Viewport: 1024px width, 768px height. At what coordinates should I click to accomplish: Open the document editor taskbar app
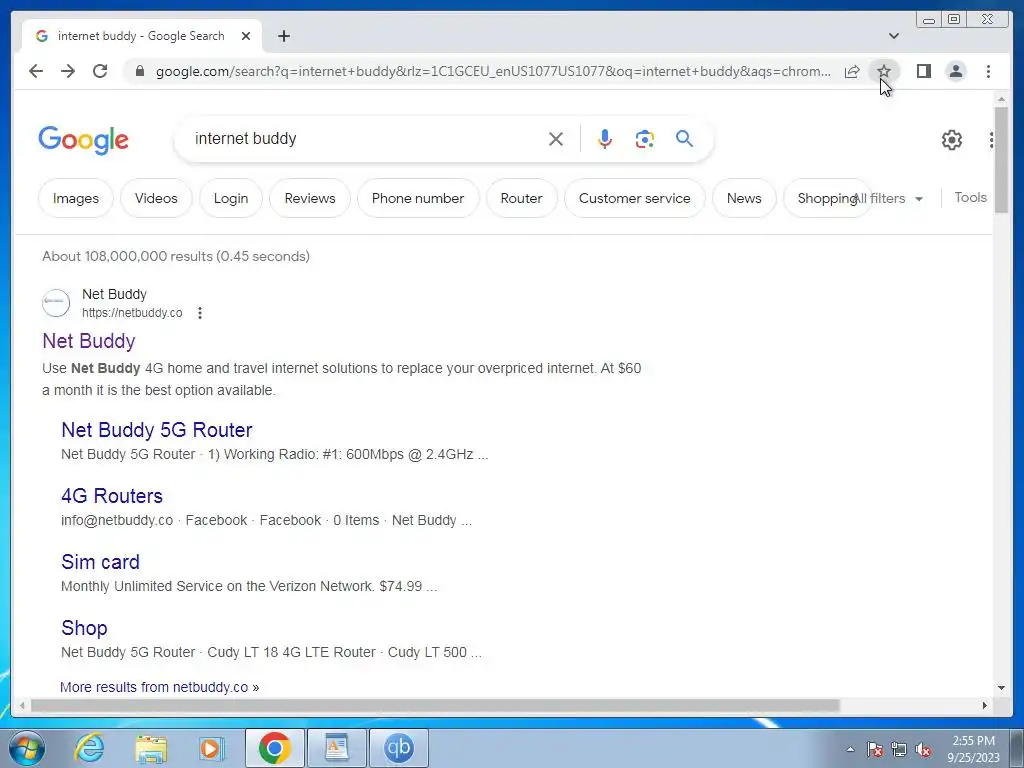(337, 748)
